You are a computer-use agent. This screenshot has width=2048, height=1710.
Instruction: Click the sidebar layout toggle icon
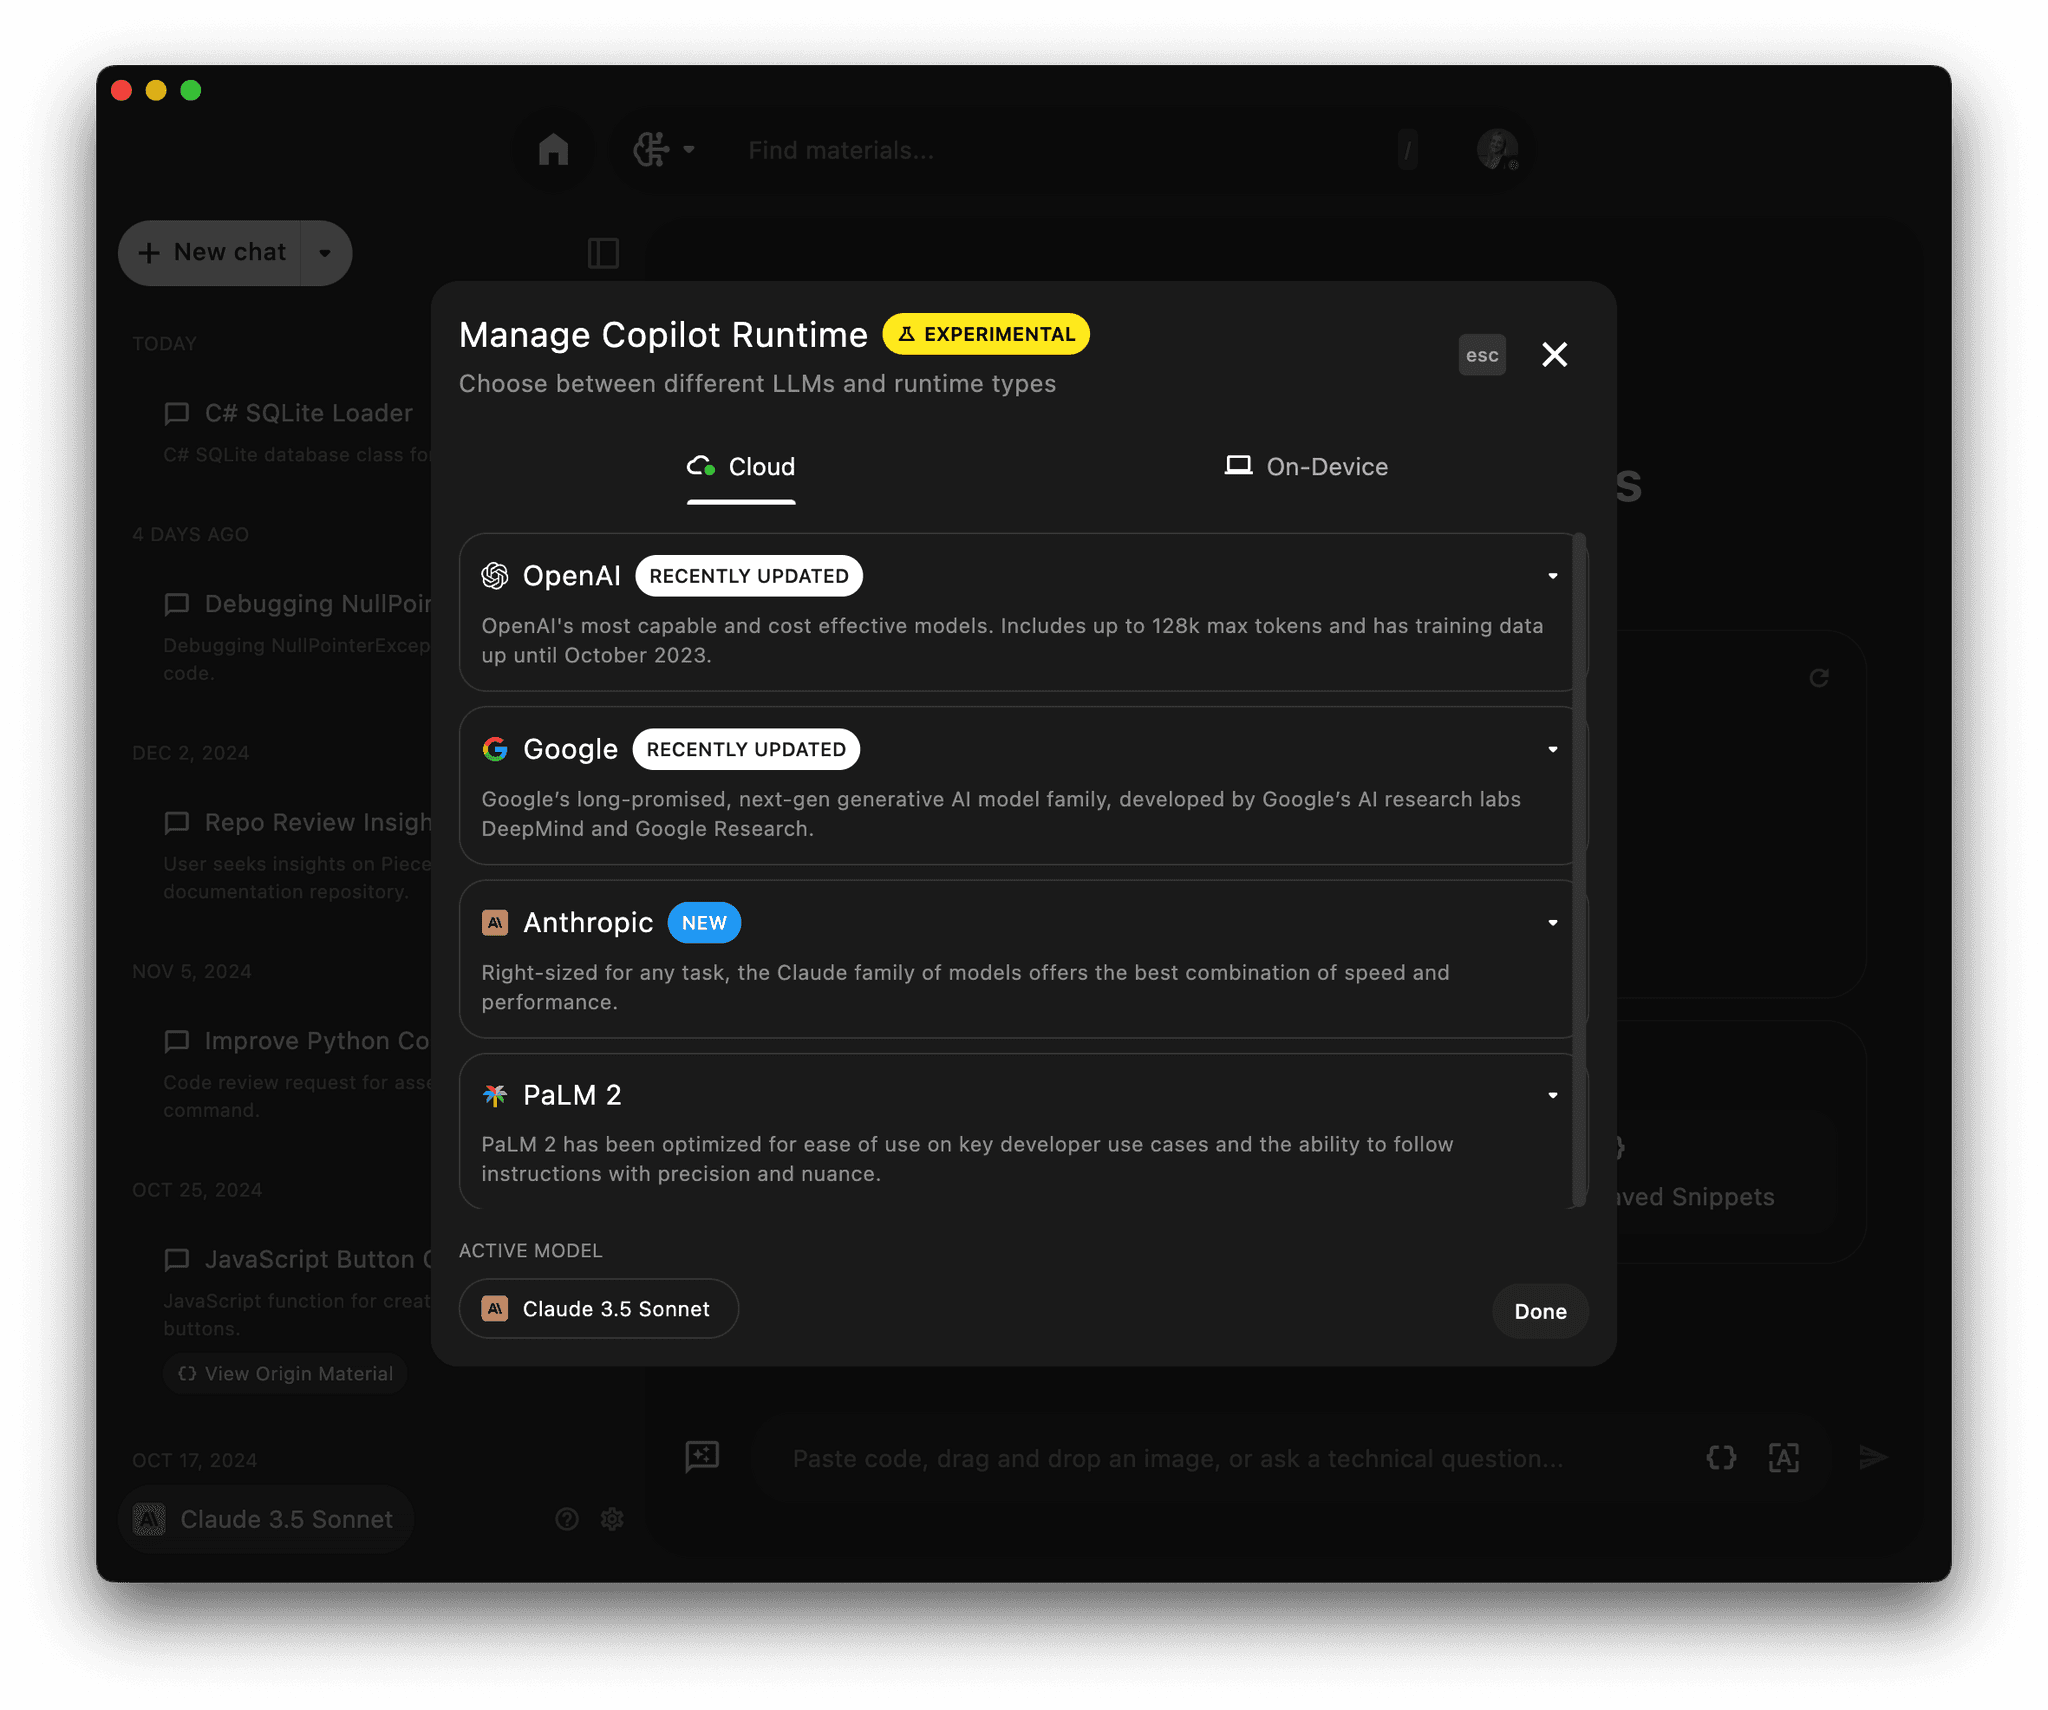coord(603,253)
